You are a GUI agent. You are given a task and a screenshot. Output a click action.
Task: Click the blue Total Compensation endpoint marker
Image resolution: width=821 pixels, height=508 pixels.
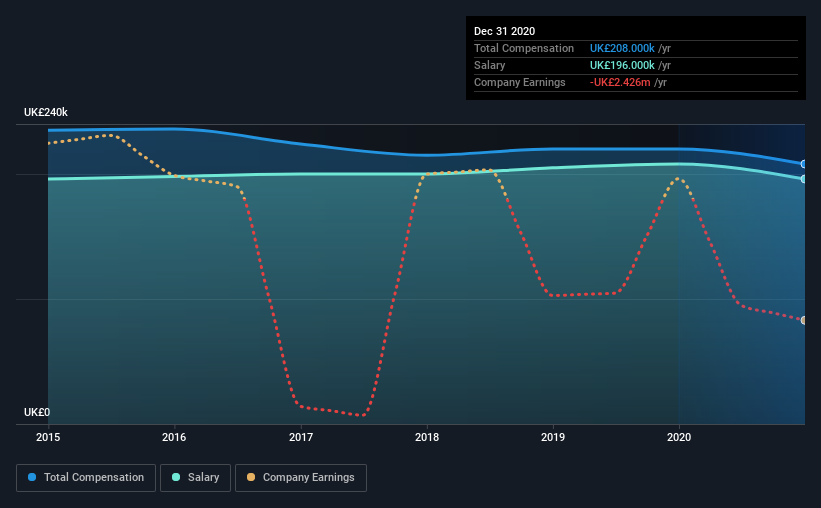tap(803, 164)
